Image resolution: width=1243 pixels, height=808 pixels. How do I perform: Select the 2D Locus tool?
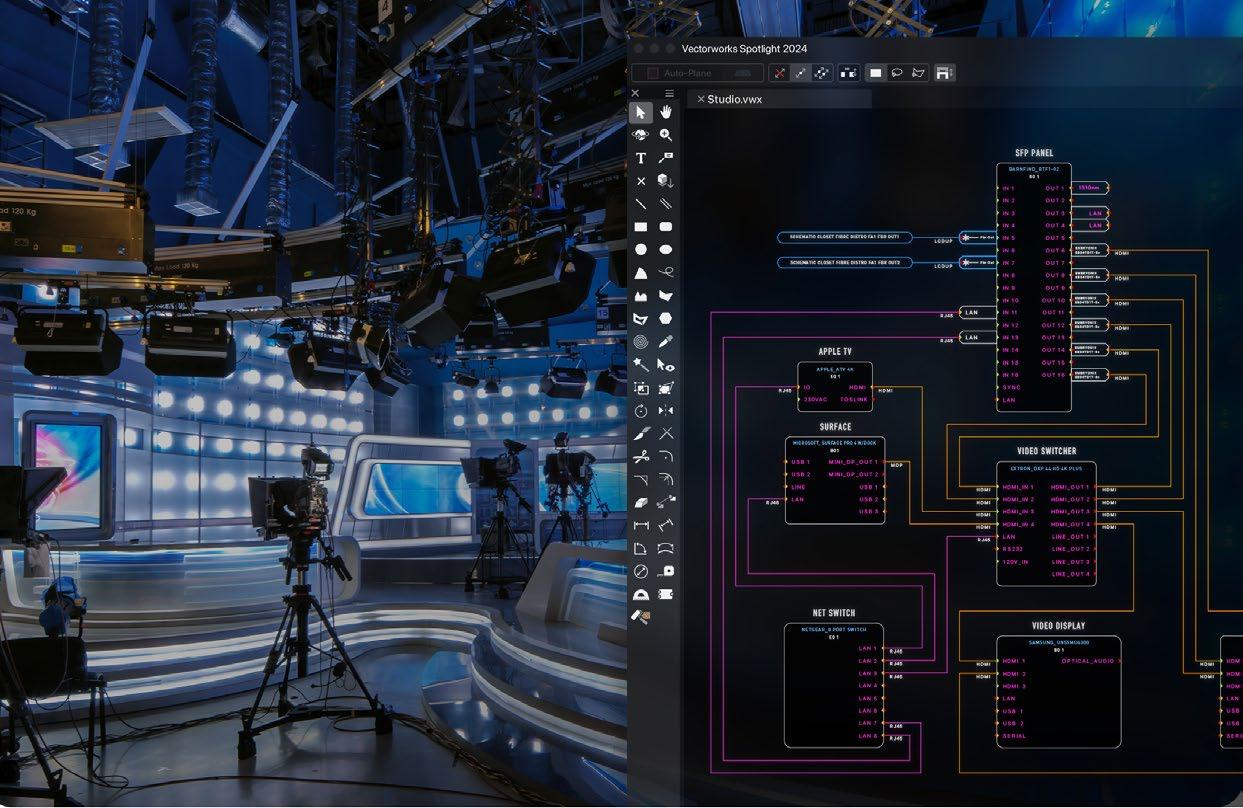pyautogui.click(x=641, y=181)
